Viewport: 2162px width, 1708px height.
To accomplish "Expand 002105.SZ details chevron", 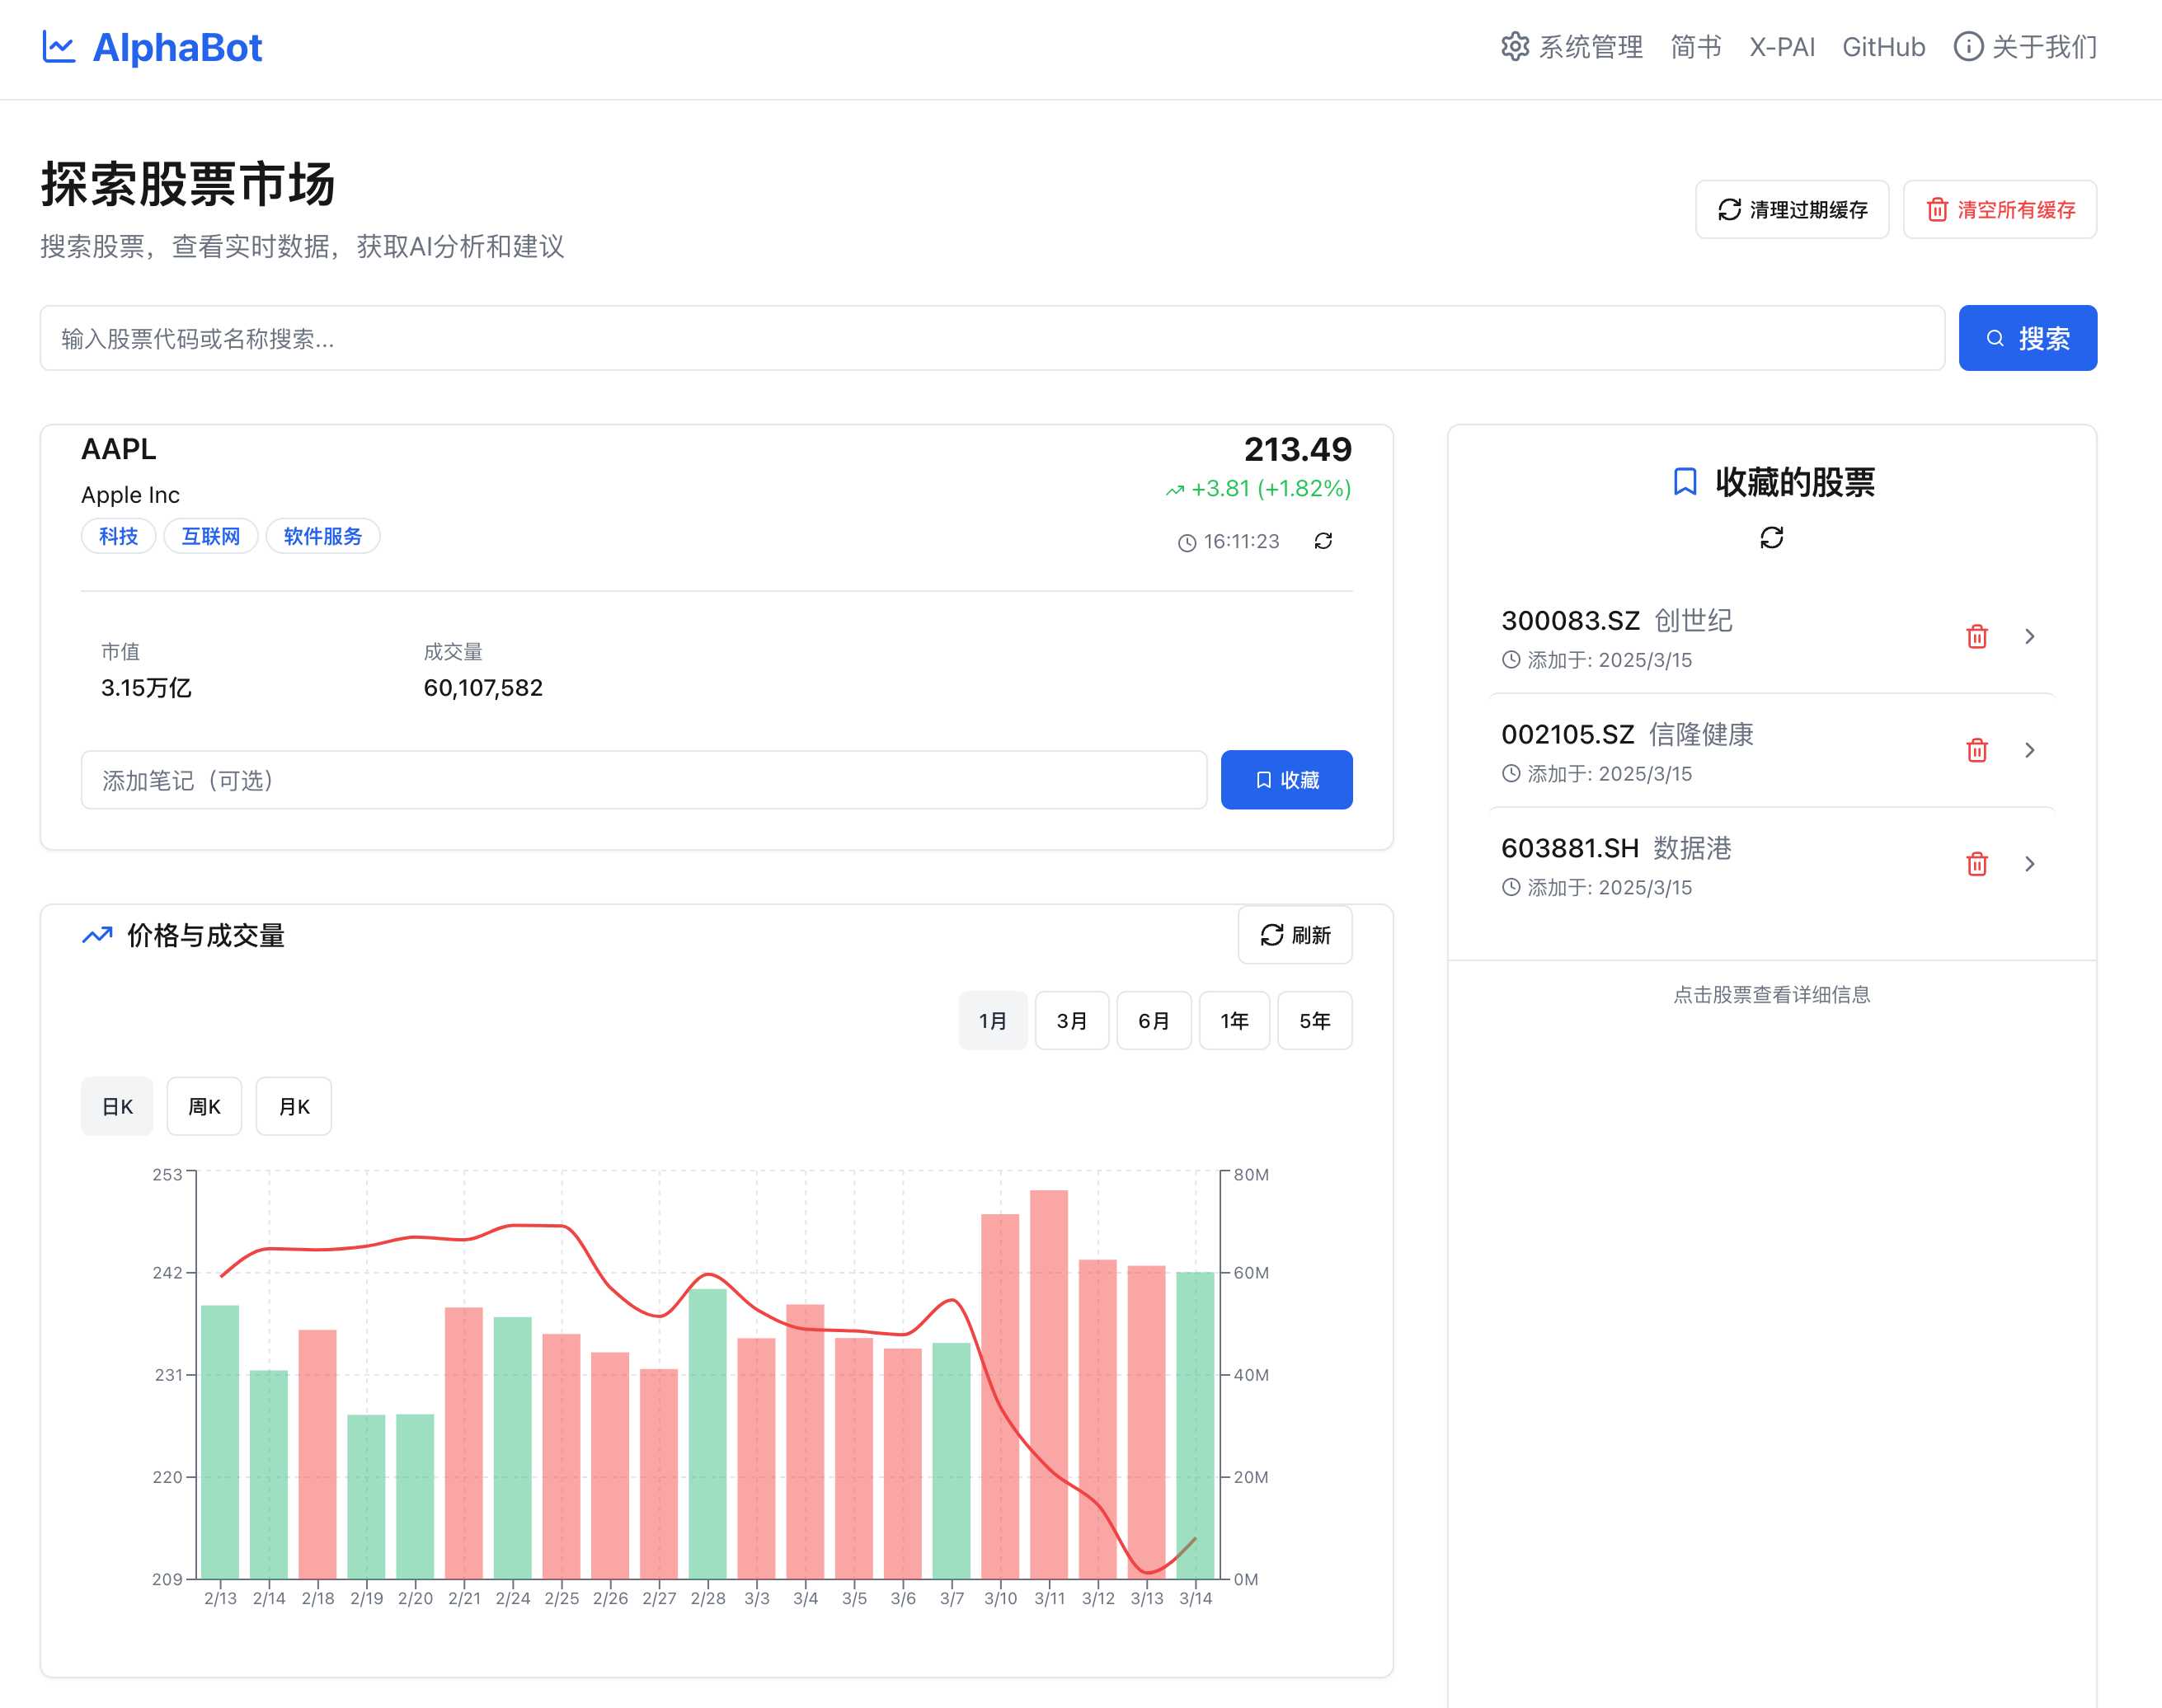I will click(x=2029, y=750).
